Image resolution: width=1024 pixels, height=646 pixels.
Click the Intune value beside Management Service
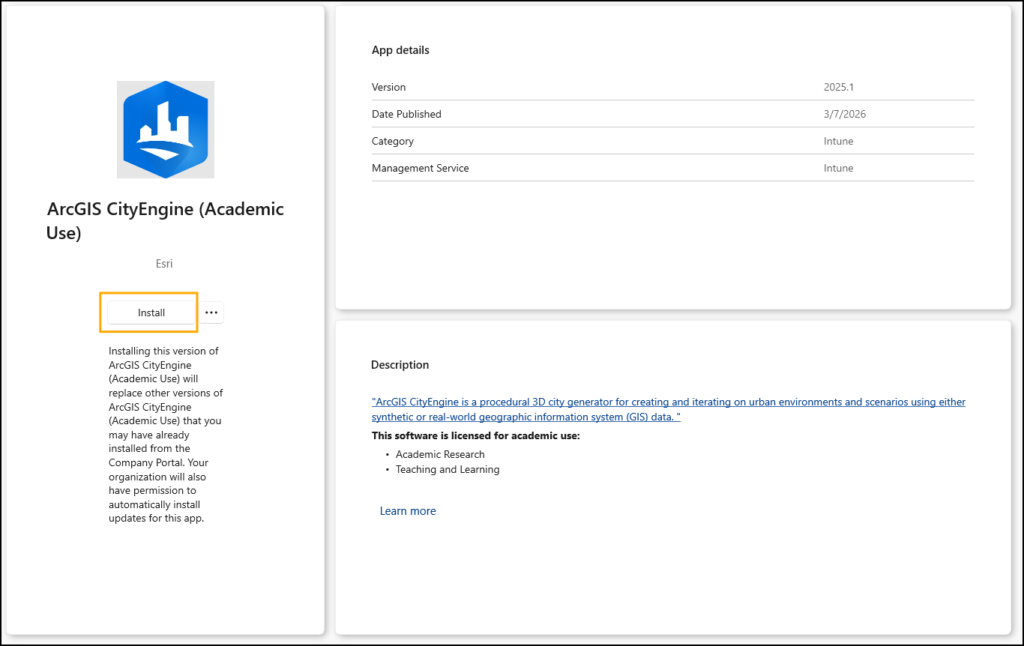click(838, 168)
